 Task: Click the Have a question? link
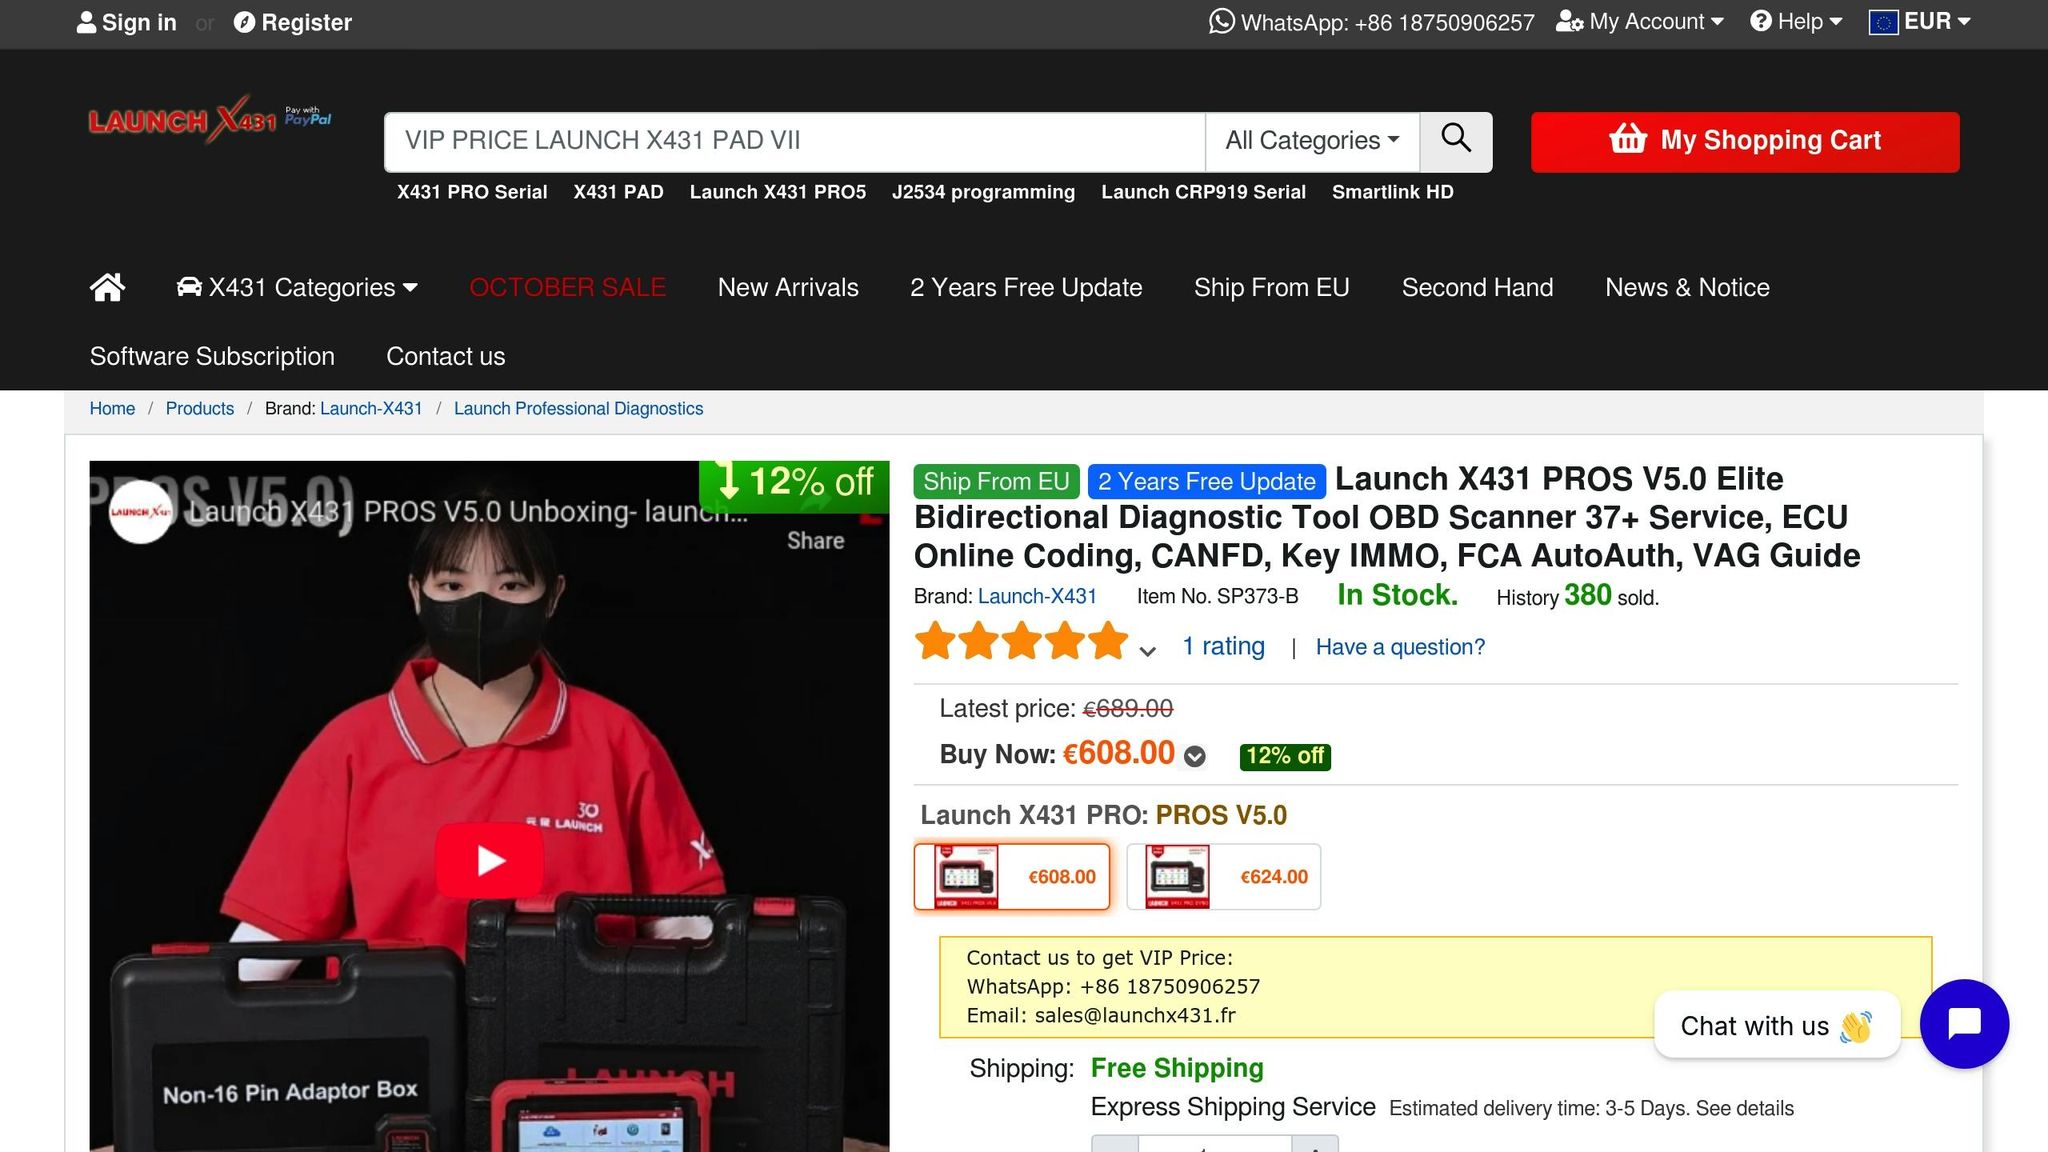pos(1399,647)
